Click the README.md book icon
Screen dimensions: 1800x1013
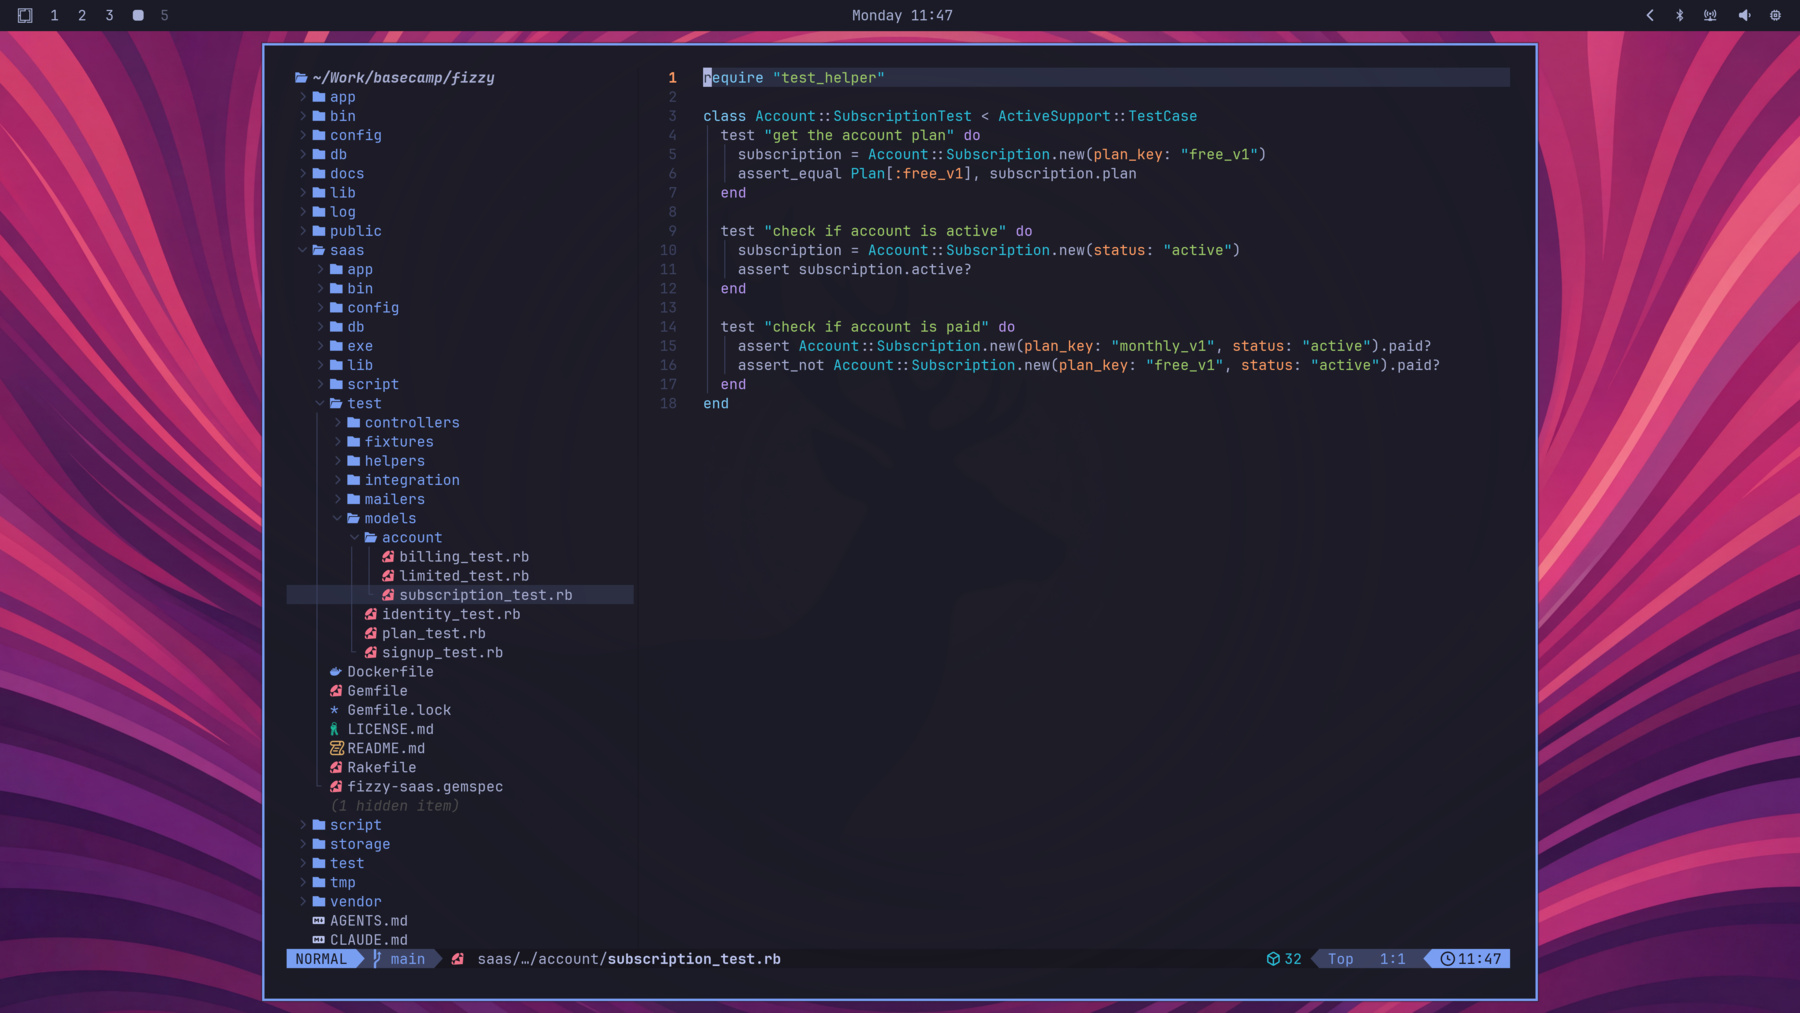click(x=336, y=749)
